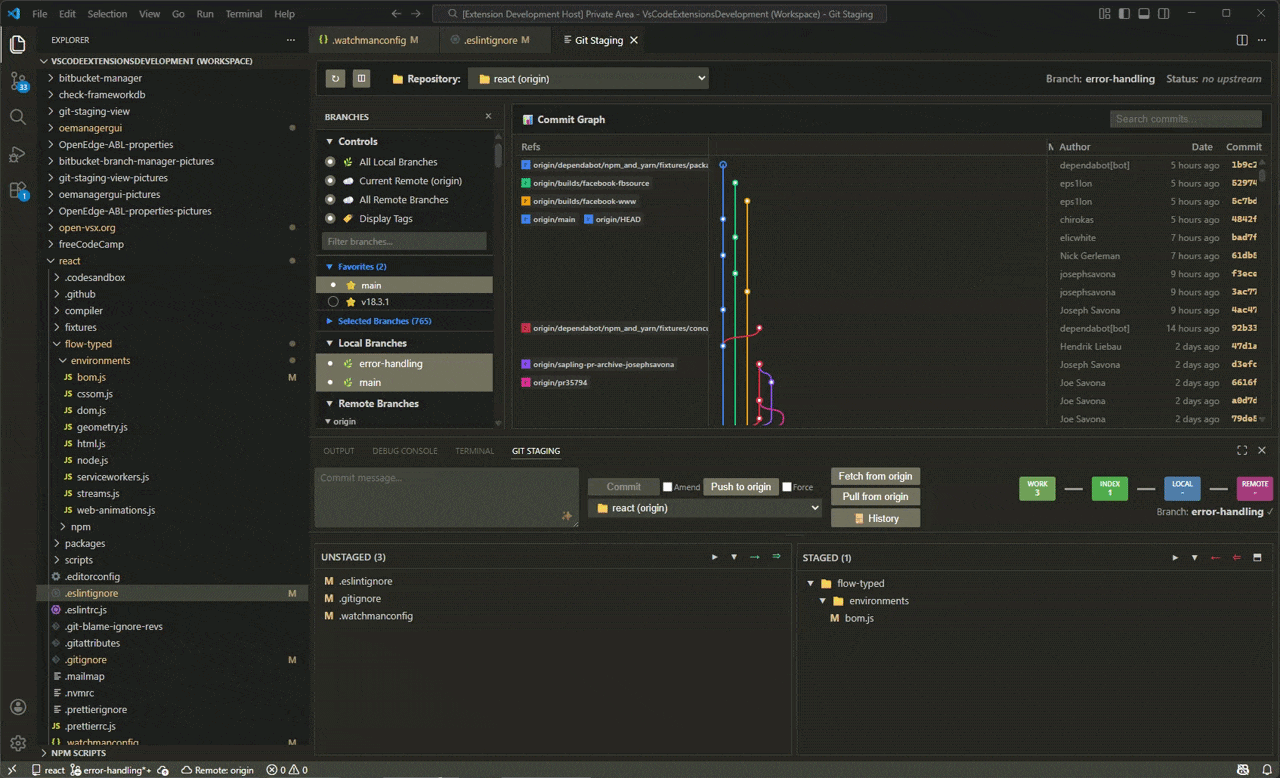
Task: Open editor More Actions ellipsis
Action: [1262, 40]
